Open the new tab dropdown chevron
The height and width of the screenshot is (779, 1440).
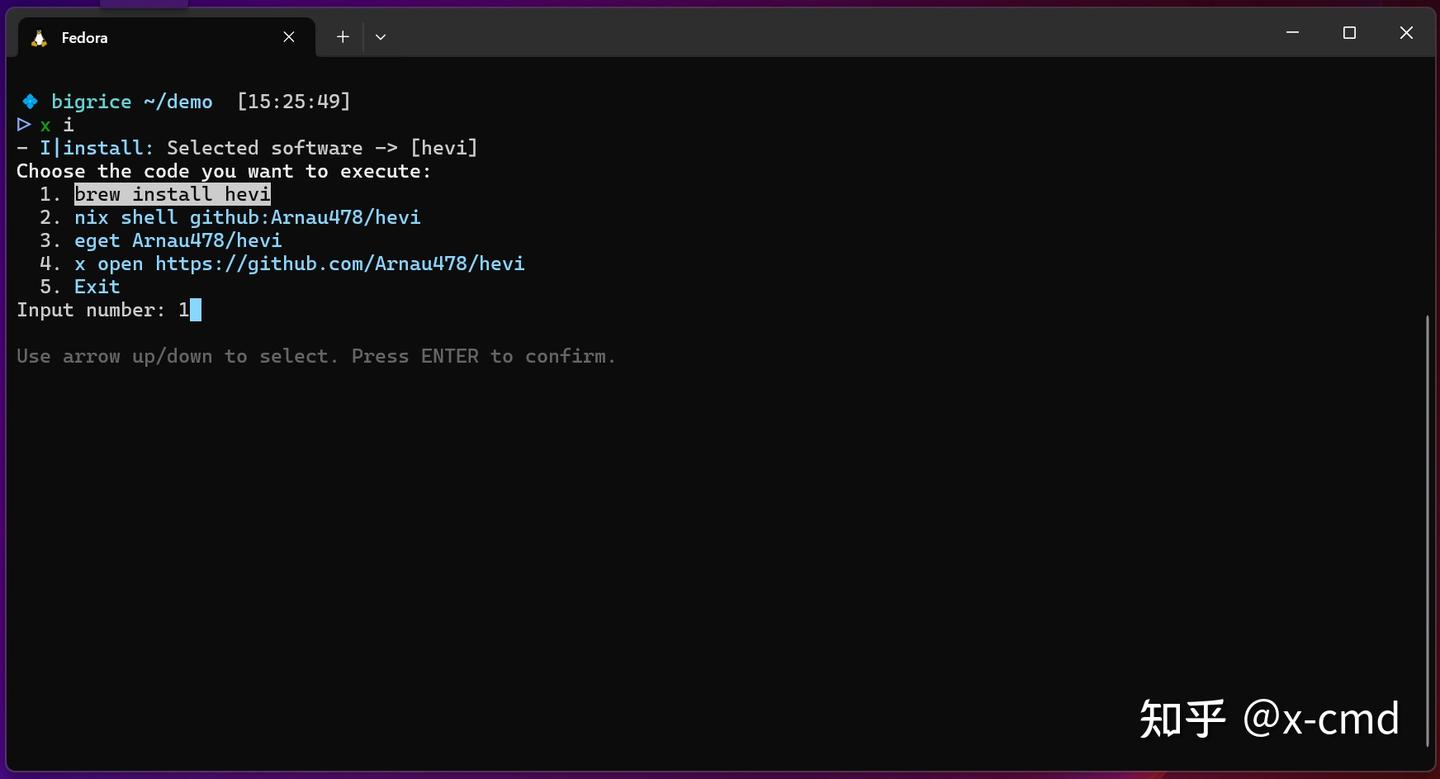coord(380,36)
